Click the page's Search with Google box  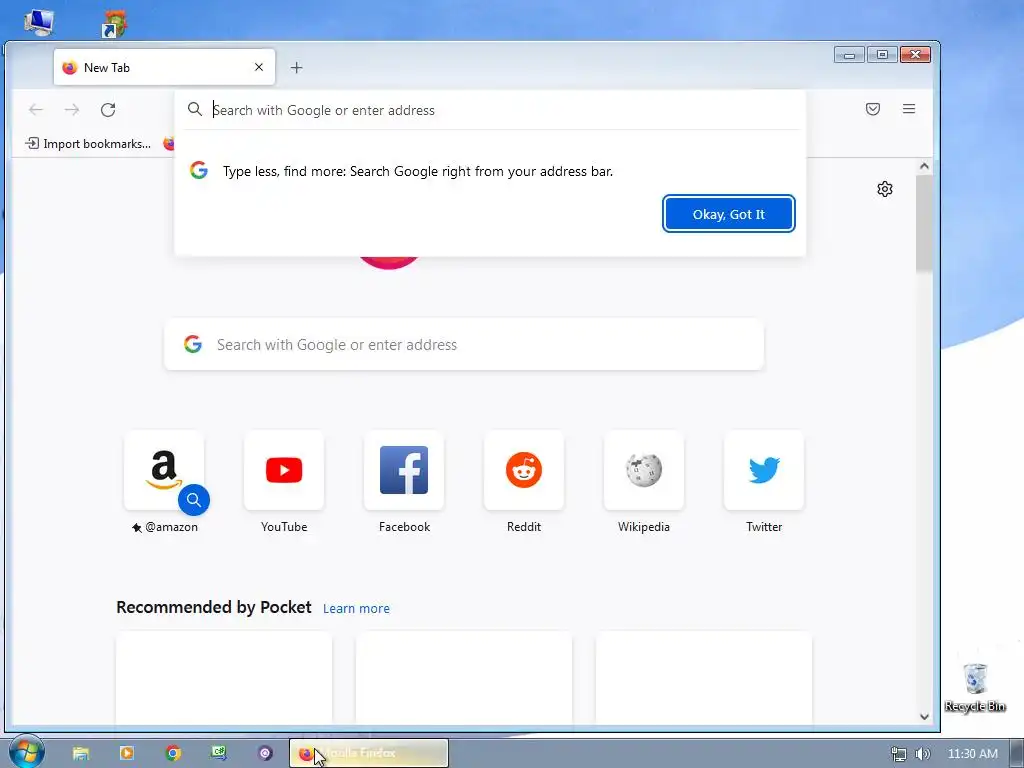click(464, 344)
